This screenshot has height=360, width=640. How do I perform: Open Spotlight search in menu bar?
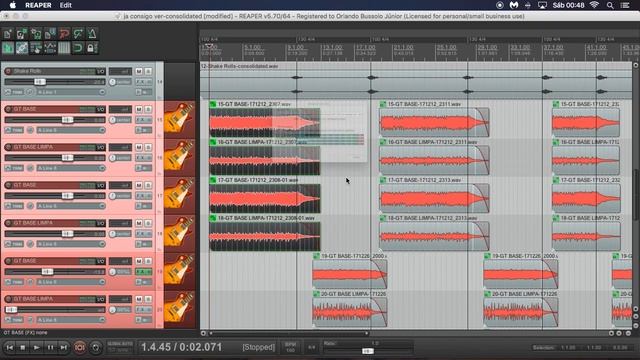(x=610, y=5)
